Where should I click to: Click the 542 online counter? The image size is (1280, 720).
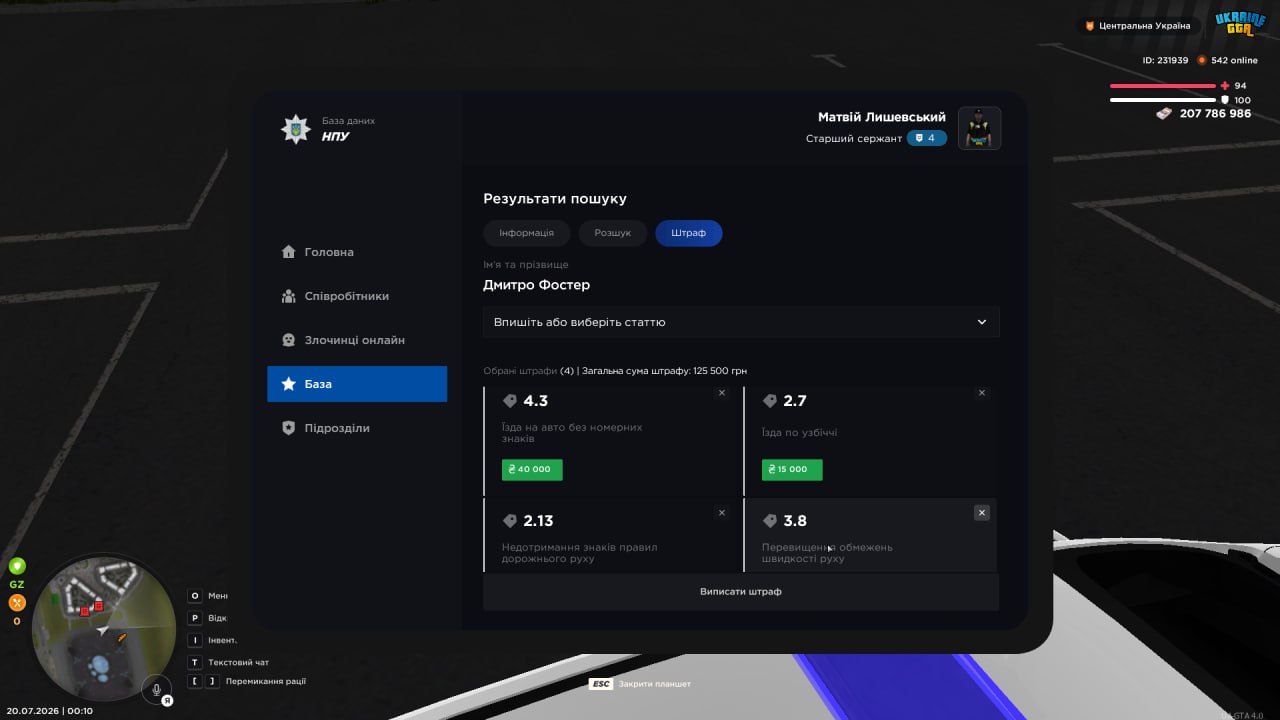pyautogui.click(x=1227, y=60)
